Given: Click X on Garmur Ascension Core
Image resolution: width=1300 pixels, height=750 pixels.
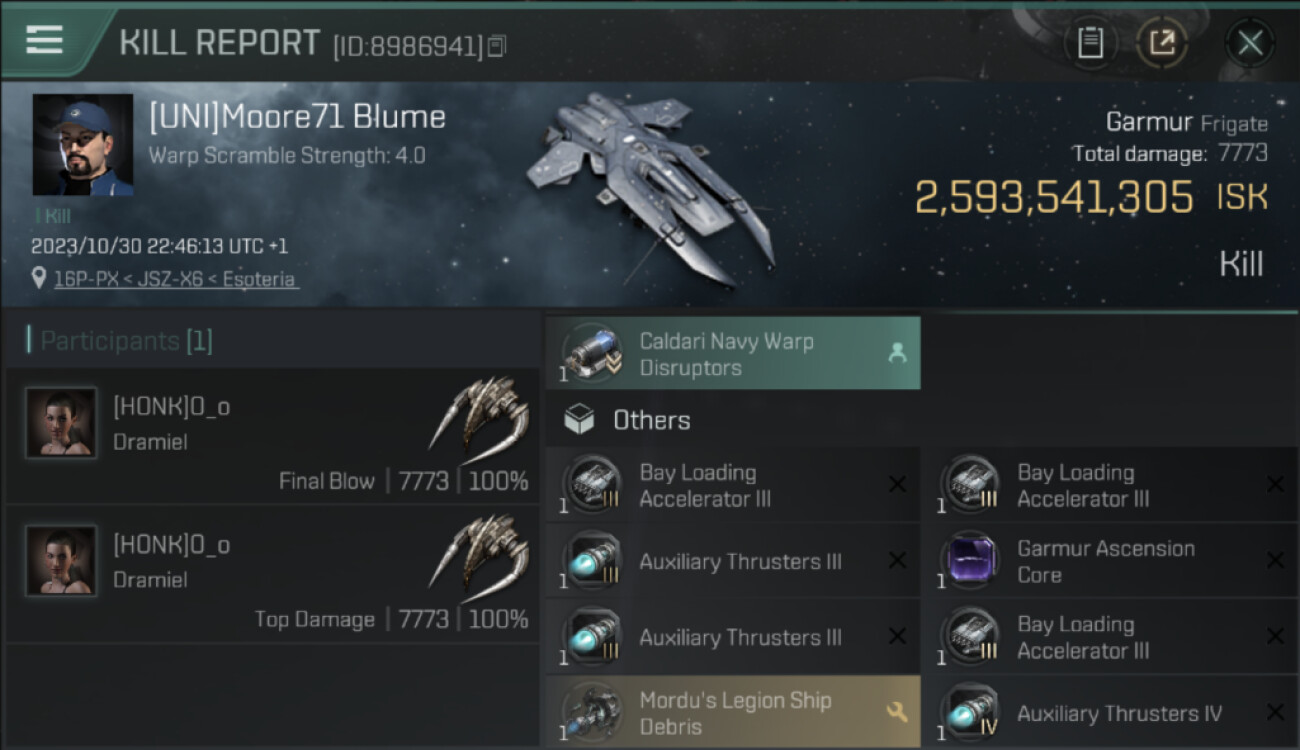Looking at the screenshot, I should pos(1275,561).
